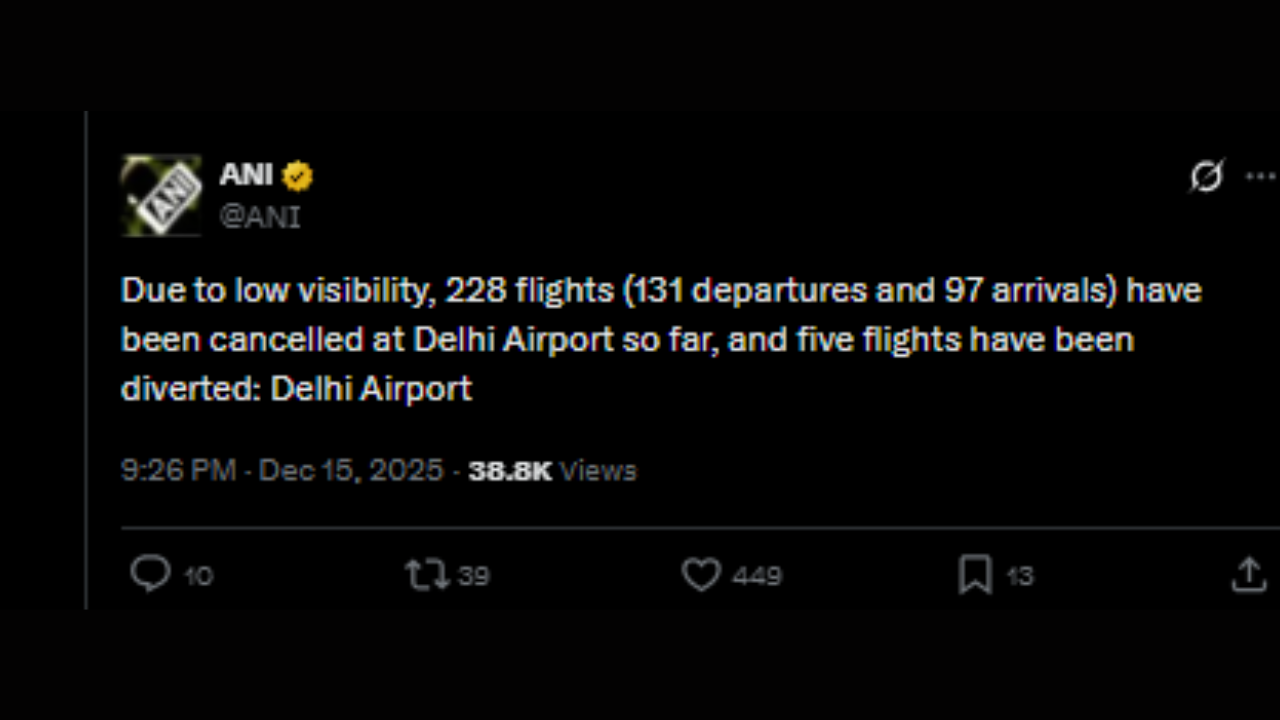Click the reply count 10
This screenshot has width=1280, height=720.
tap(198, 576)
